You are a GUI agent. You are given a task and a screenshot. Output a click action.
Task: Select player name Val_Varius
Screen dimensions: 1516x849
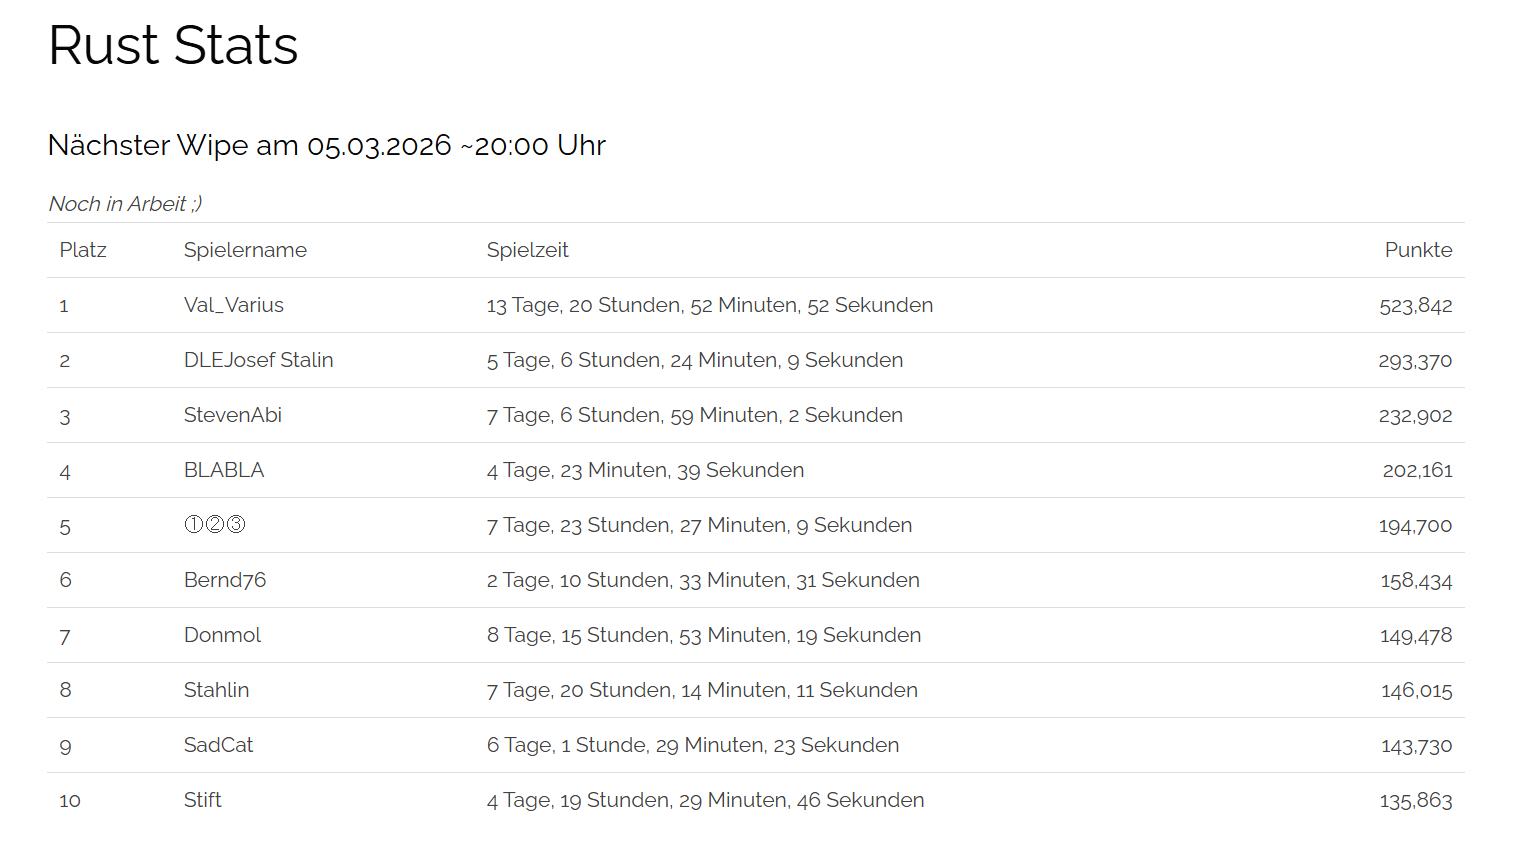click(234, 305)
